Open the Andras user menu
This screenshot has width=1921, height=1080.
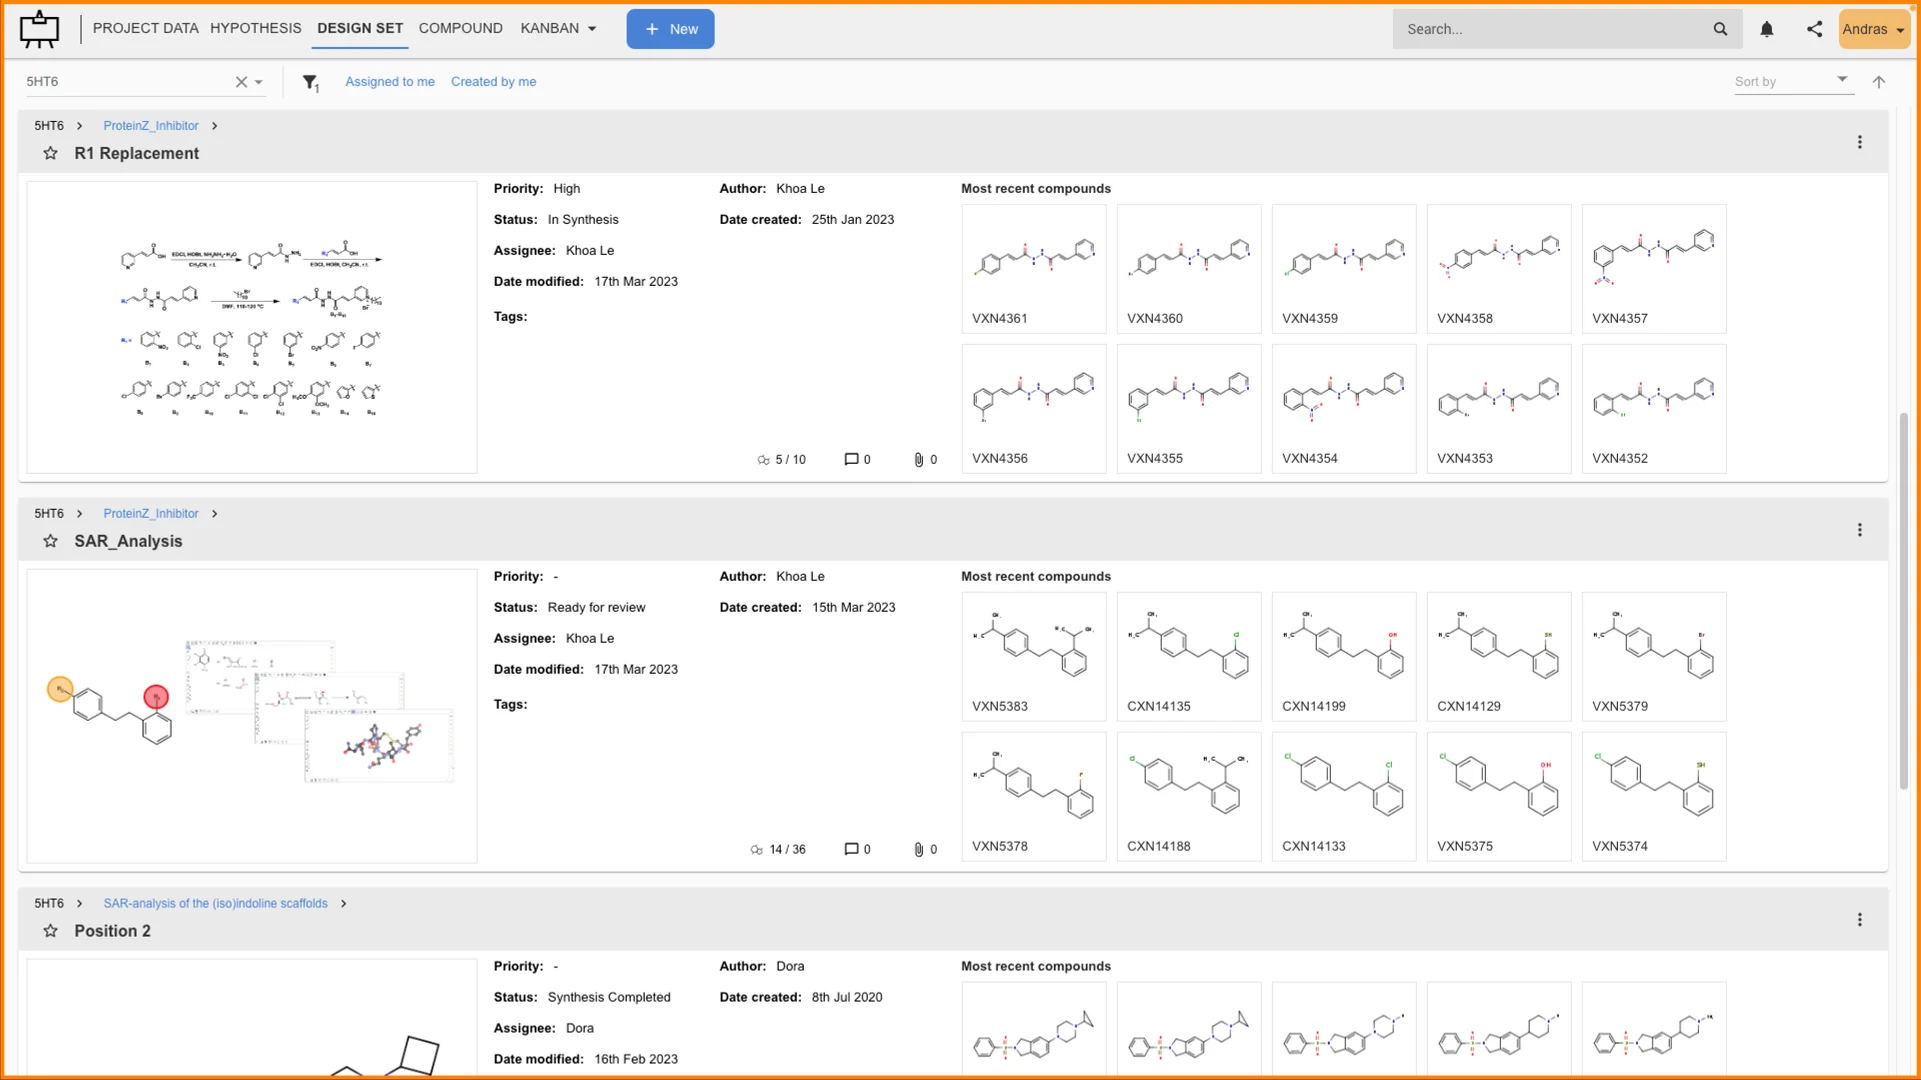click(1874, 29)
